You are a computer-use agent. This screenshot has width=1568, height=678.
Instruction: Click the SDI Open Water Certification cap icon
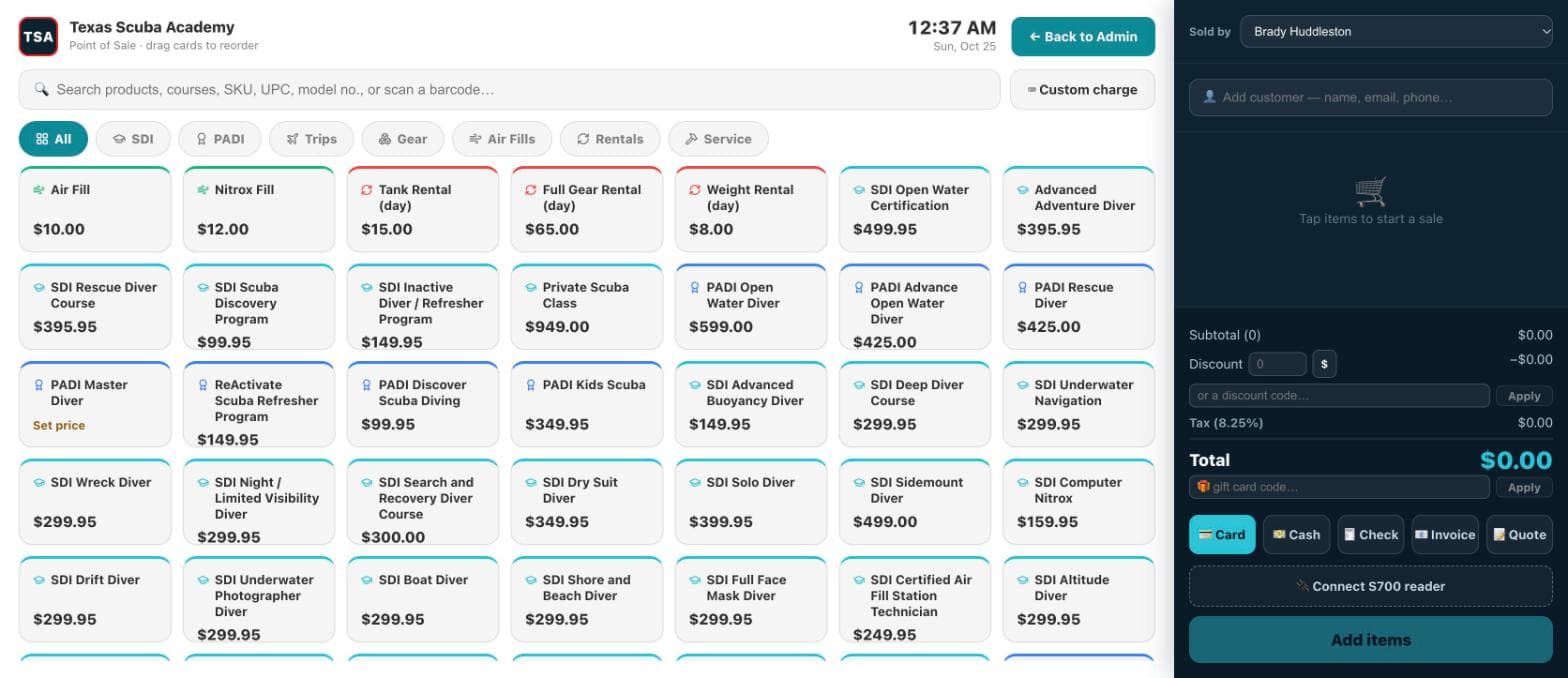[859, 189]
